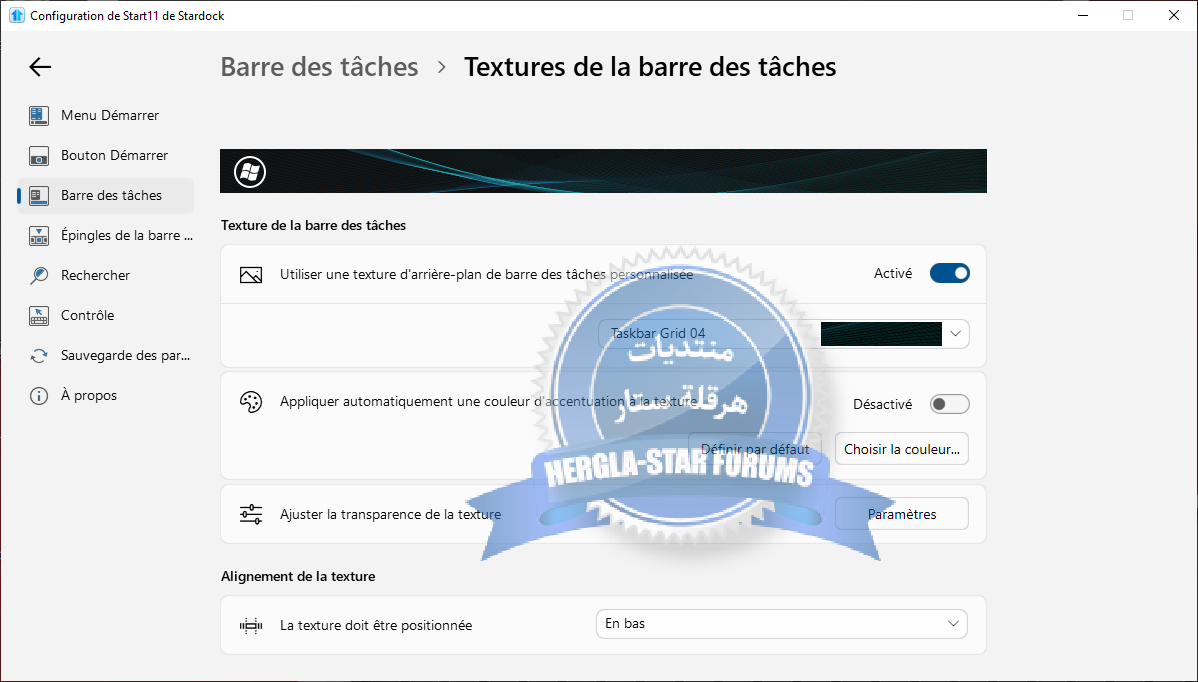Image resolution: width=1198 pixels, height=682 pixels.
Task: Click the taskbar texture preview banner
Action: coord(604,171)
